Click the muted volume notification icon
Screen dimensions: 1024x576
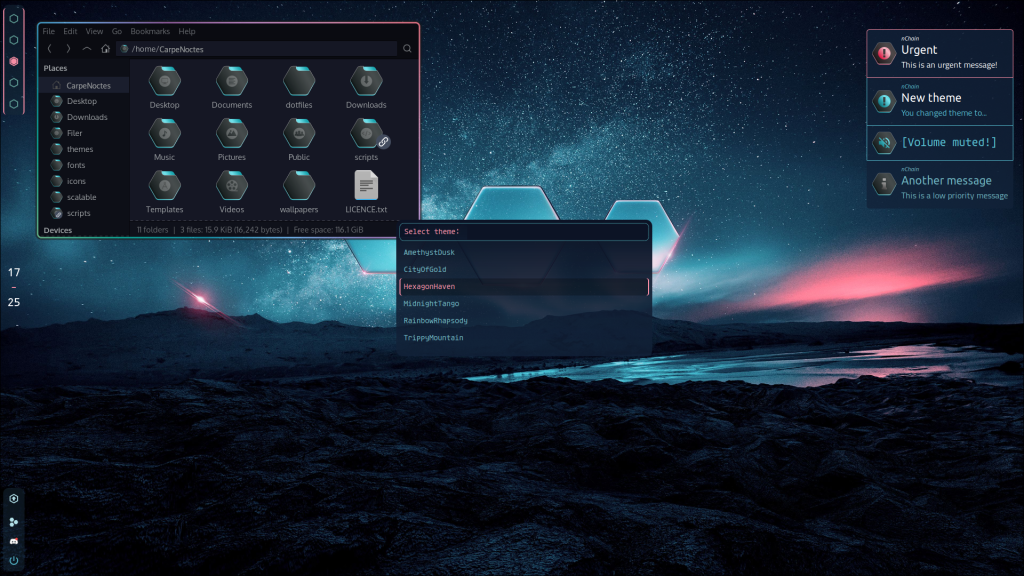(x=884, y=142)
